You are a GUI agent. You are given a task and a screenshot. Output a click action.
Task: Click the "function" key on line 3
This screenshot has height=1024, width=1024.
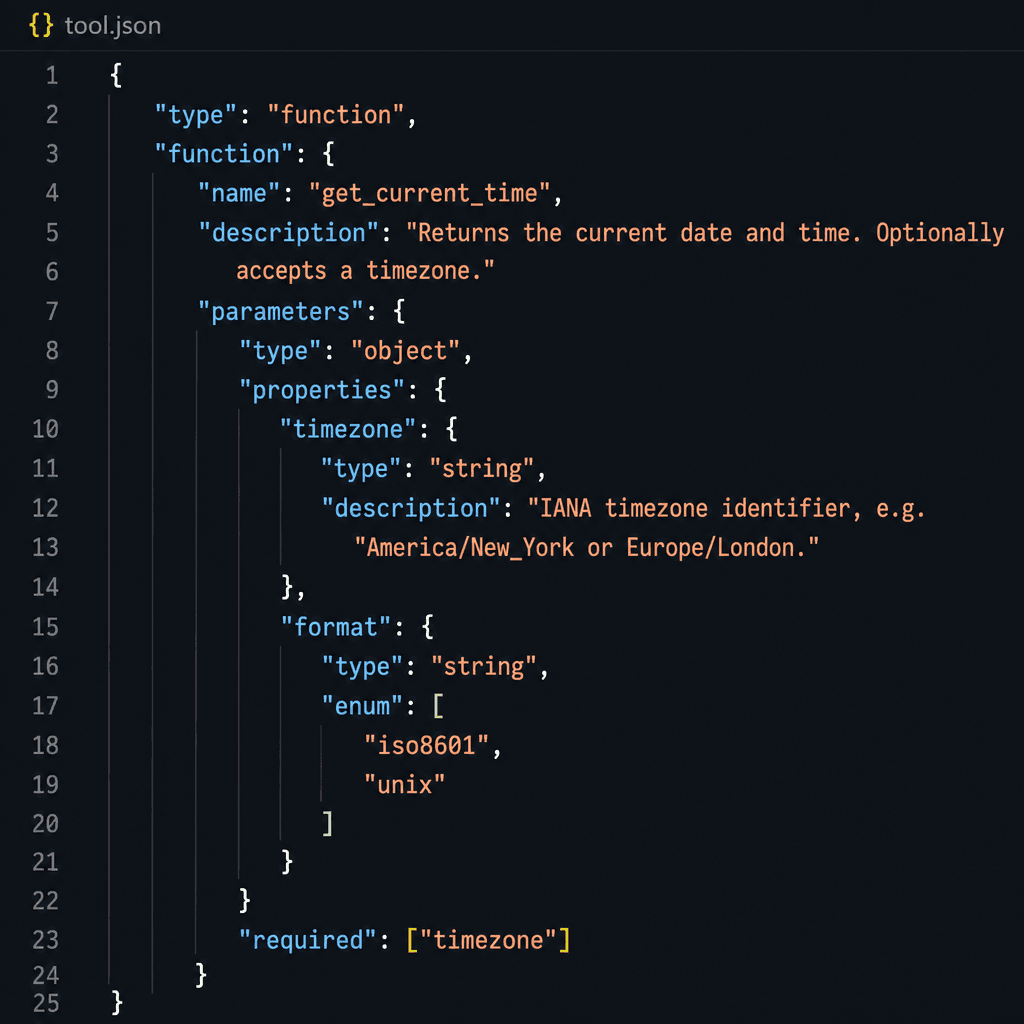click(223, 155)
